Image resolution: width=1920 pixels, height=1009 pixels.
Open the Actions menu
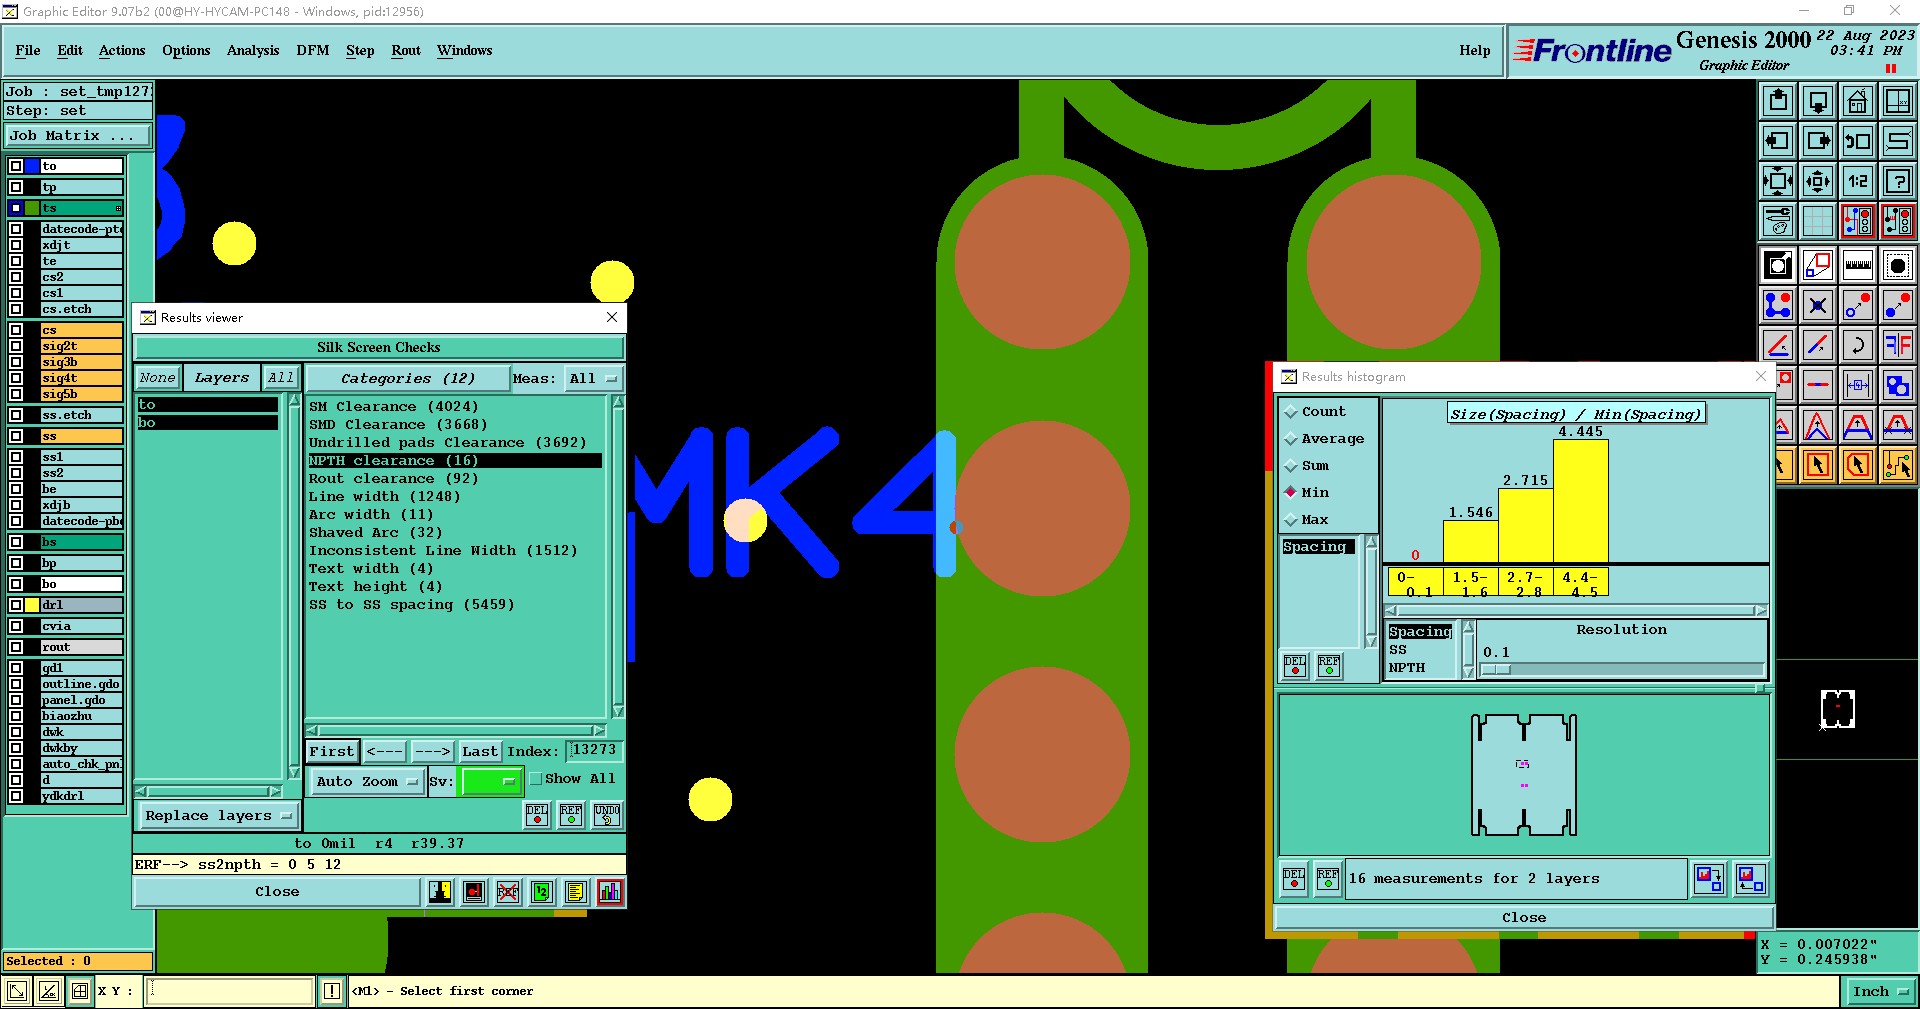(122, 50)
